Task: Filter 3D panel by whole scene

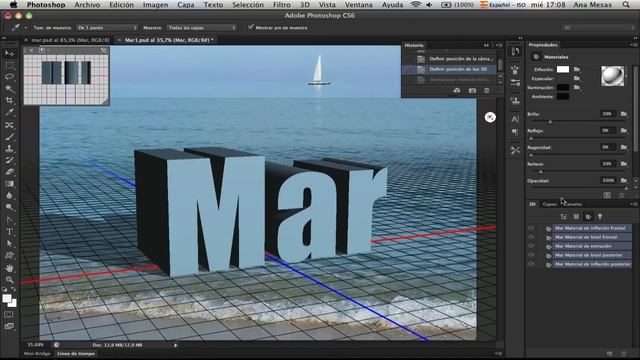Action: (564, 216)
